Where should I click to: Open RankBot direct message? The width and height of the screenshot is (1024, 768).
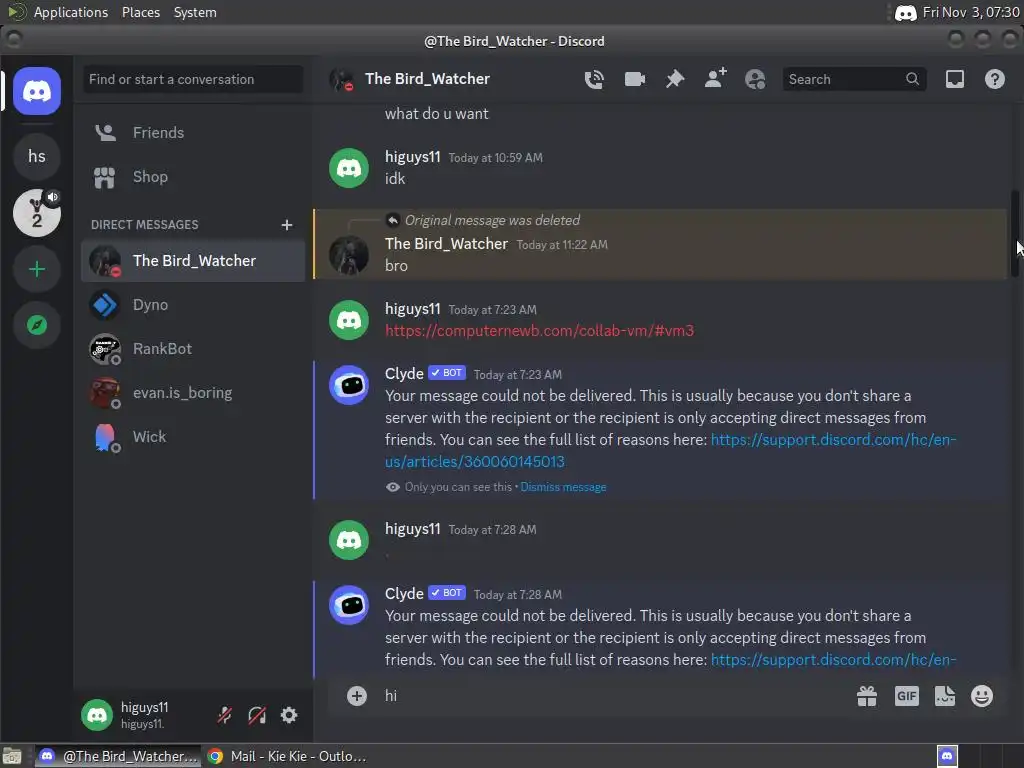[x=193, y=349]
